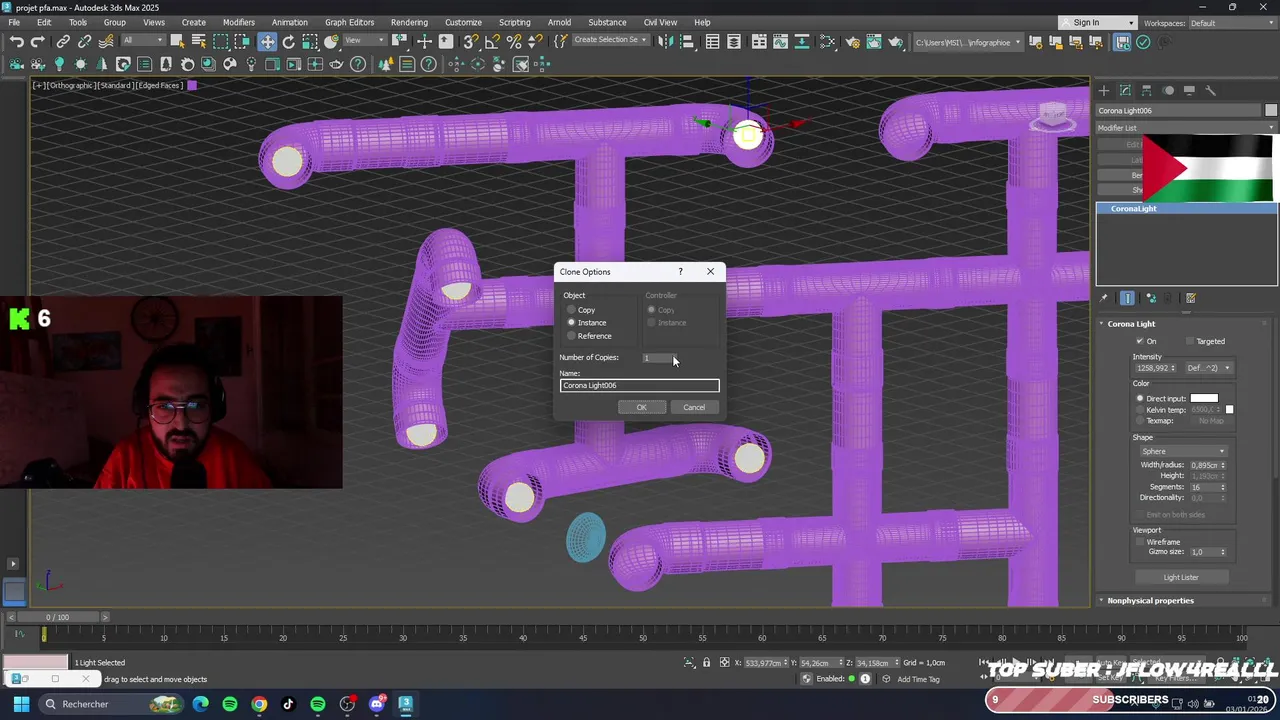Toggle the 3D Snaps icon
Viewport: 1280px width, 720px height.
click(x=471, y=42)
